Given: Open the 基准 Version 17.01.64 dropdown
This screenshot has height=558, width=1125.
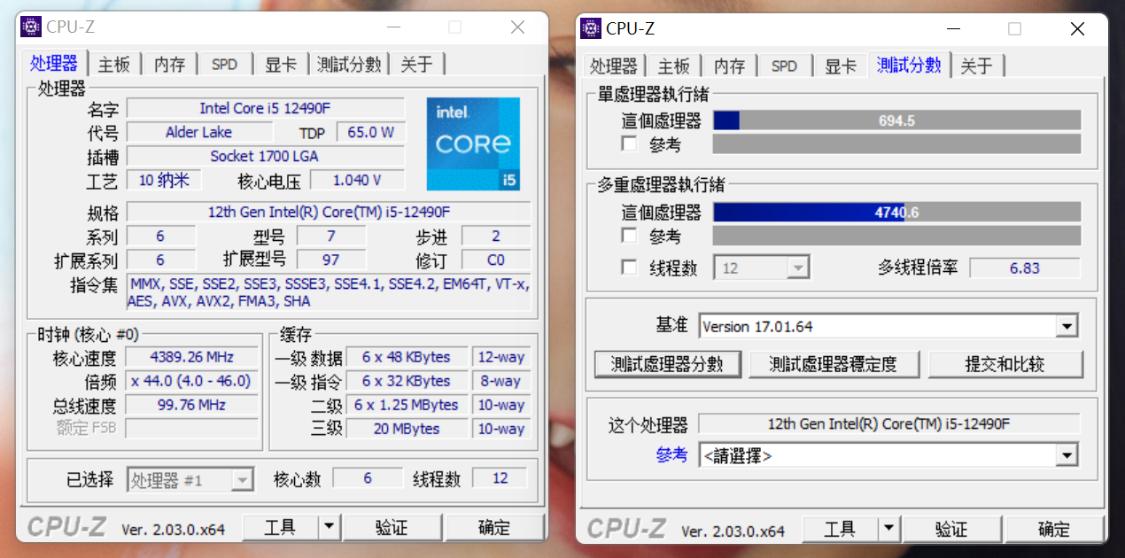Looking at the screenshot, I should coord(888,326).
